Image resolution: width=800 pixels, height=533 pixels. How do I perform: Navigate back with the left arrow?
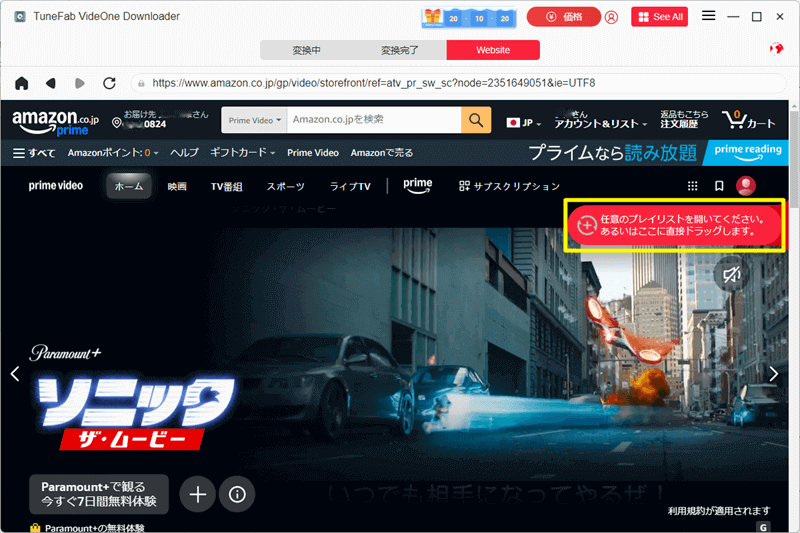[51, 83]
